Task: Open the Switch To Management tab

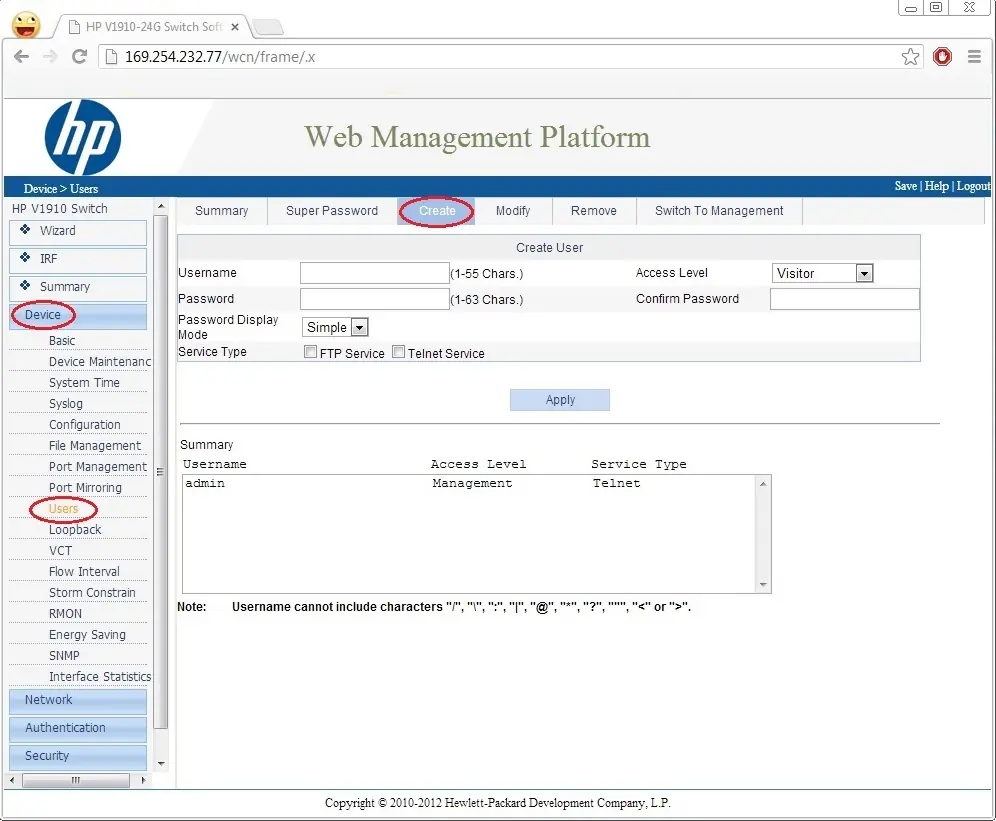Action: [x=719, y=211]
